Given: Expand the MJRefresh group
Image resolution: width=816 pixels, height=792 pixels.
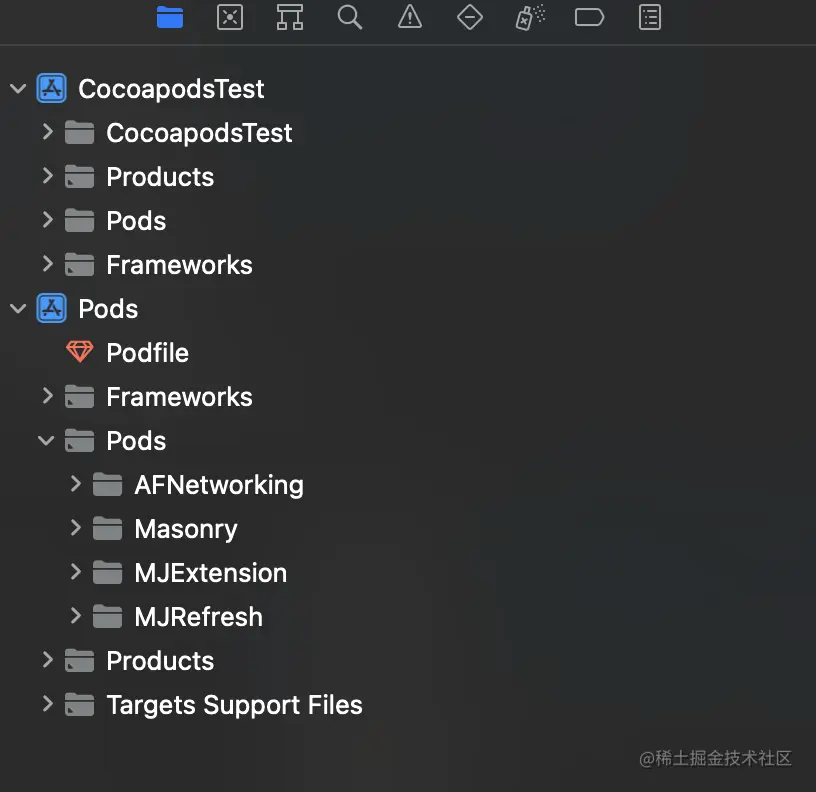Looking at the screenshot, I should (75, 616).
